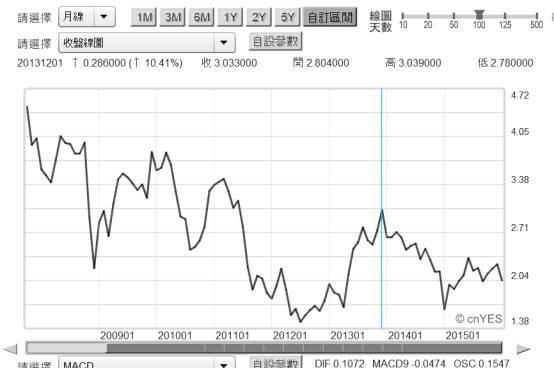Viewport: 554px width, 368px height.
Task: Click the DIF 0.1072 readout
Action: pos(339,364)
